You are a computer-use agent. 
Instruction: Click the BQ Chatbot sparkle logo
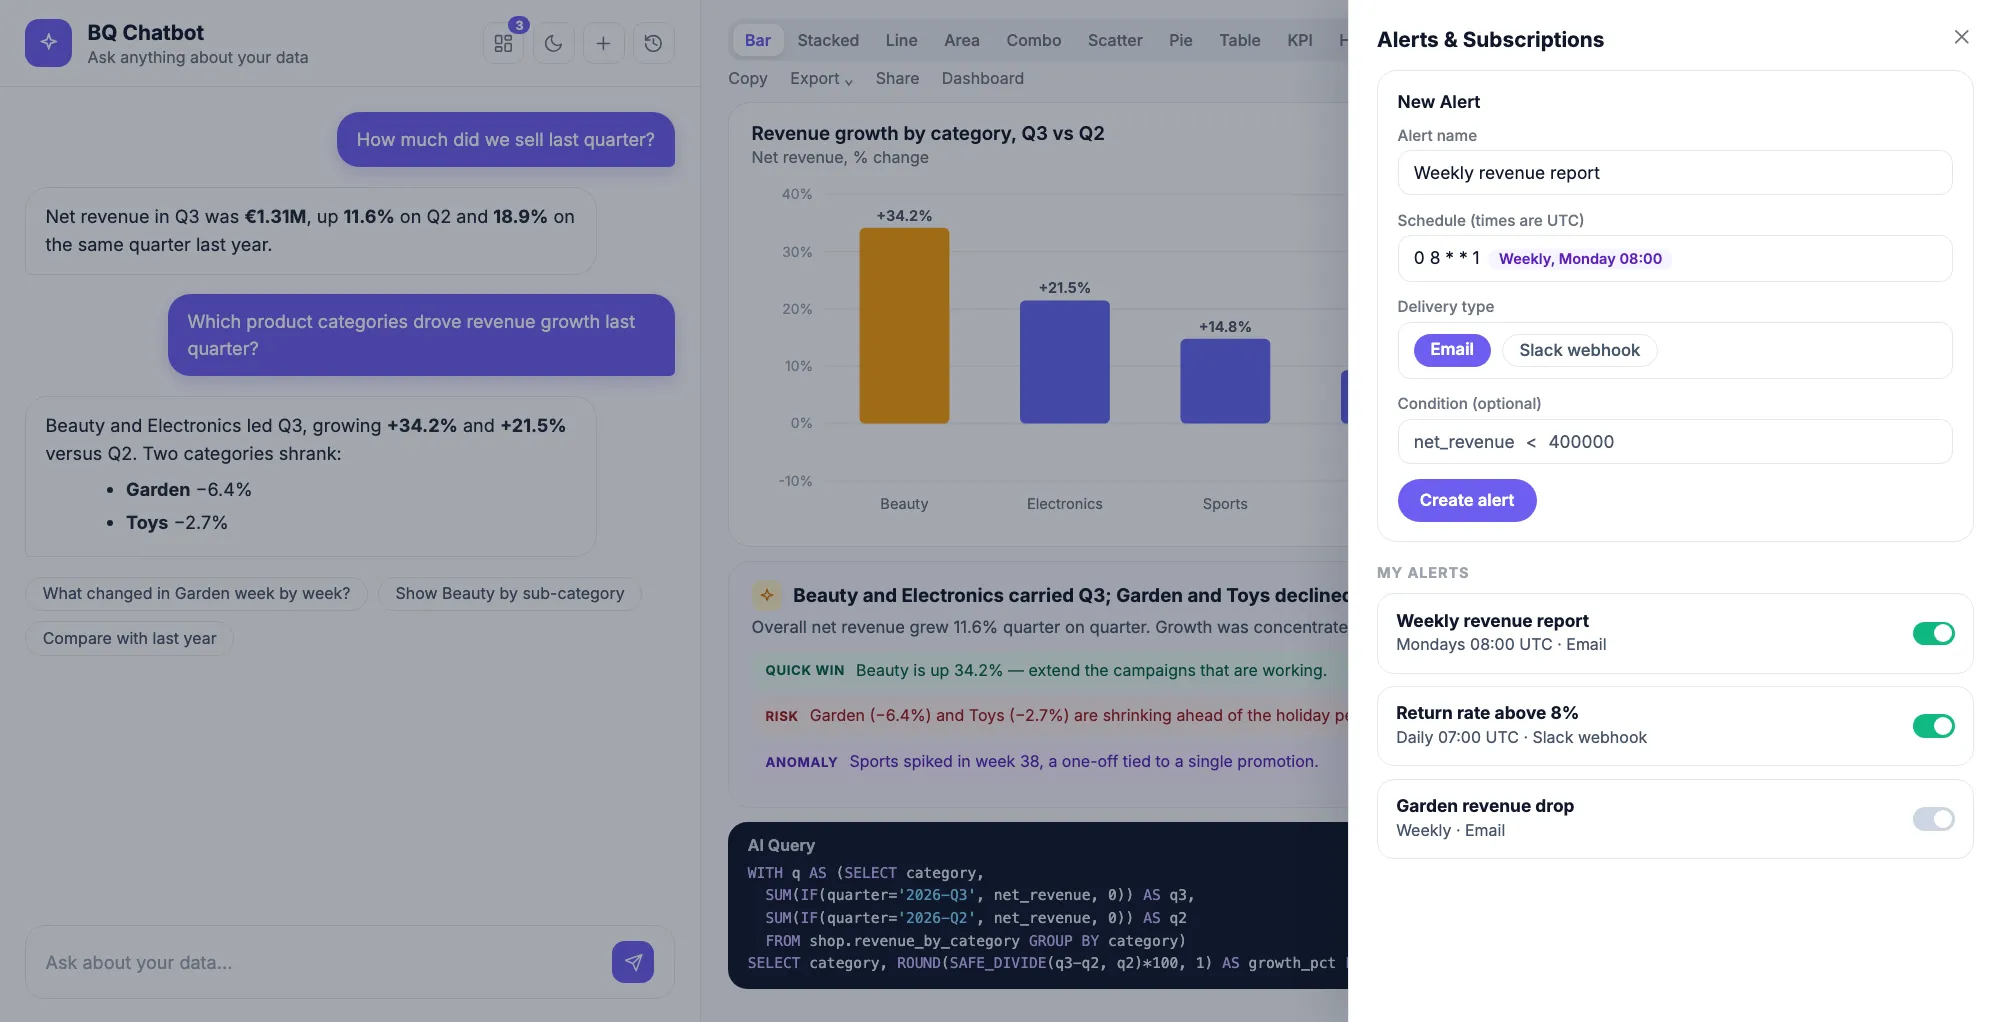click(x=48, y=43)
